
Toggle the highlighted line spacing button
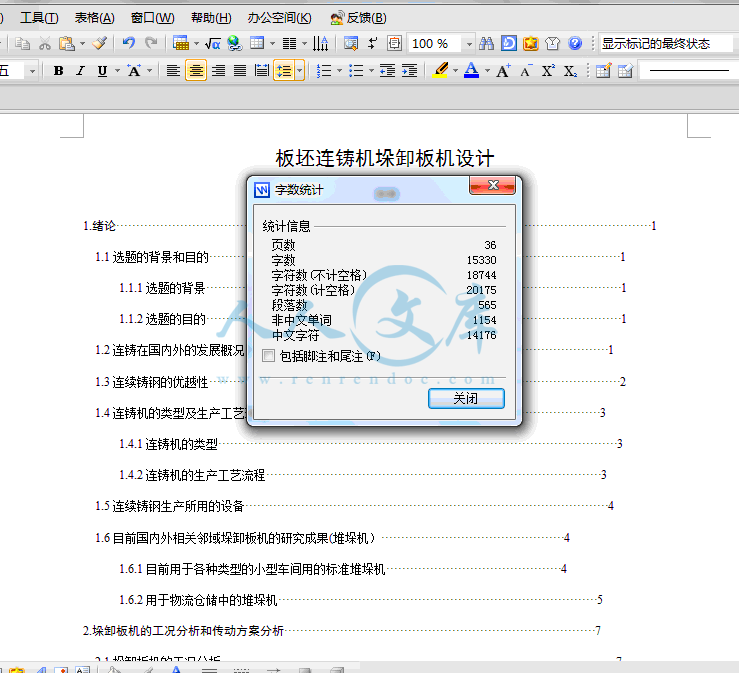tap(284, 71)
